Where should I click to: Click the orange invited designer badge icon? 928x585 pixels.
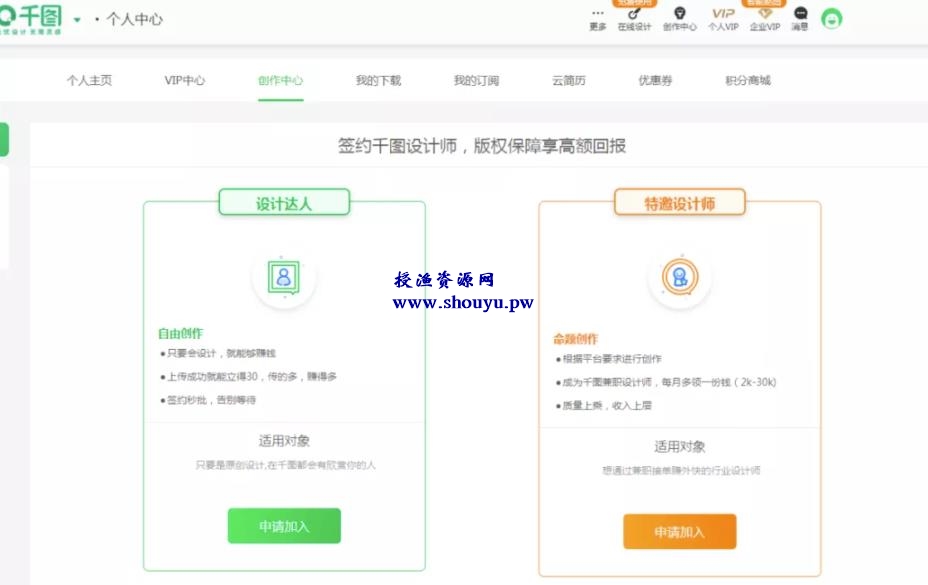[679, 277]
